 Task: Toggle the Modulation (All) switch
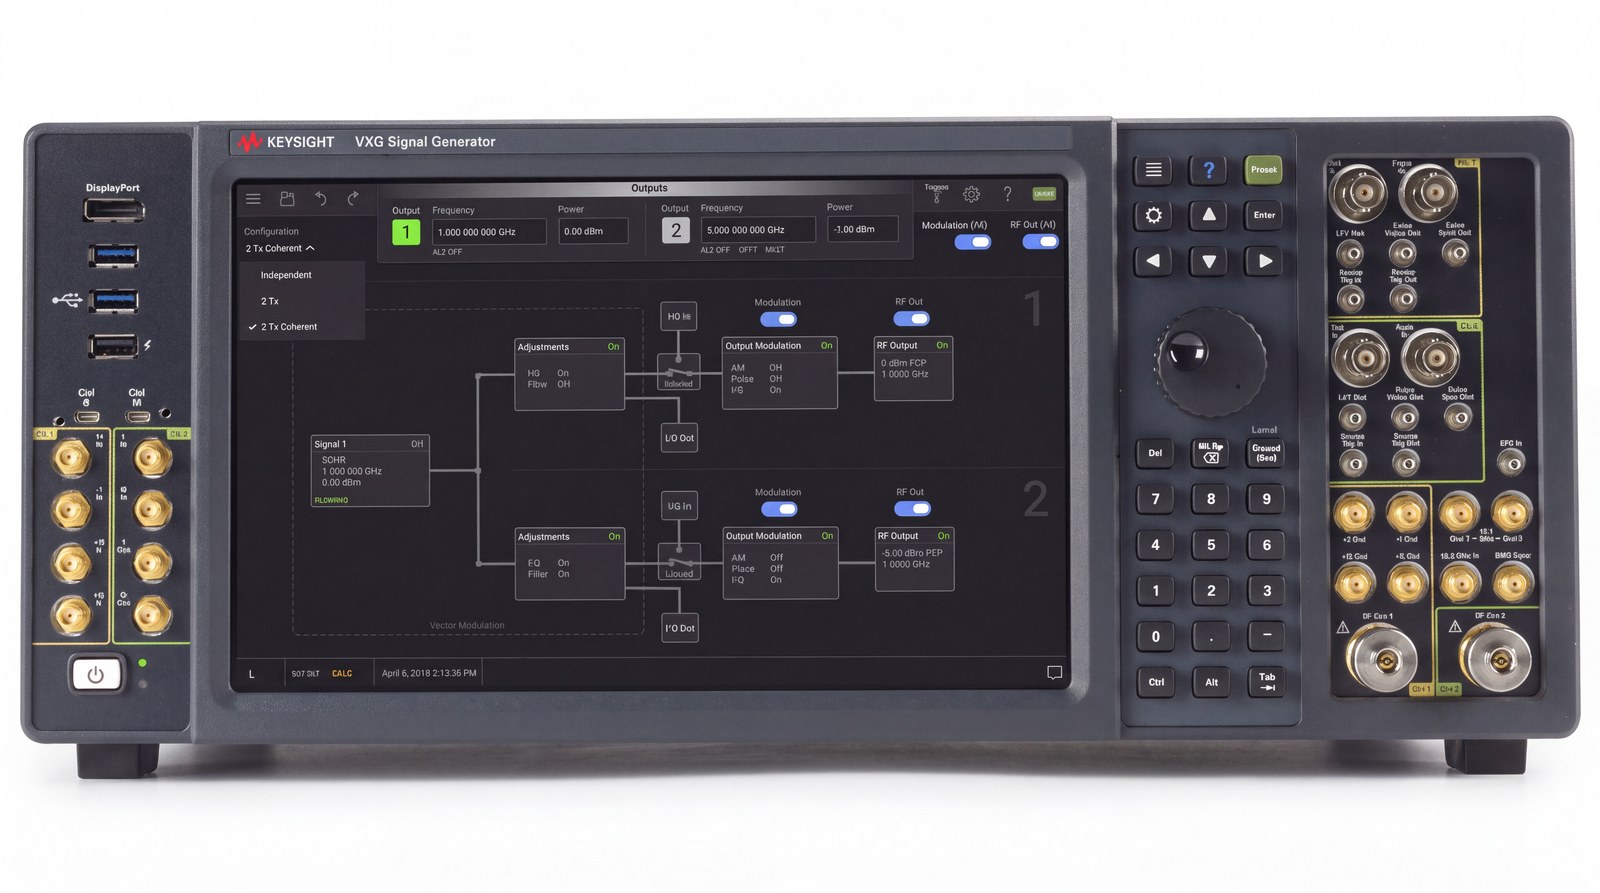point(972,242)
